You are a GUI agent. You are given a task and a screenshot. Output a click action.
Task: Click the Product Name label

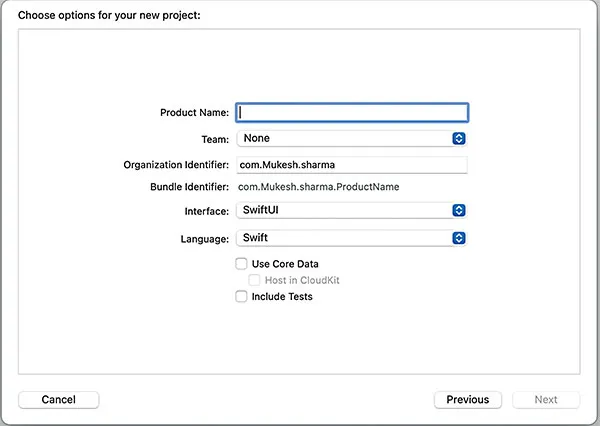[195, 113]
